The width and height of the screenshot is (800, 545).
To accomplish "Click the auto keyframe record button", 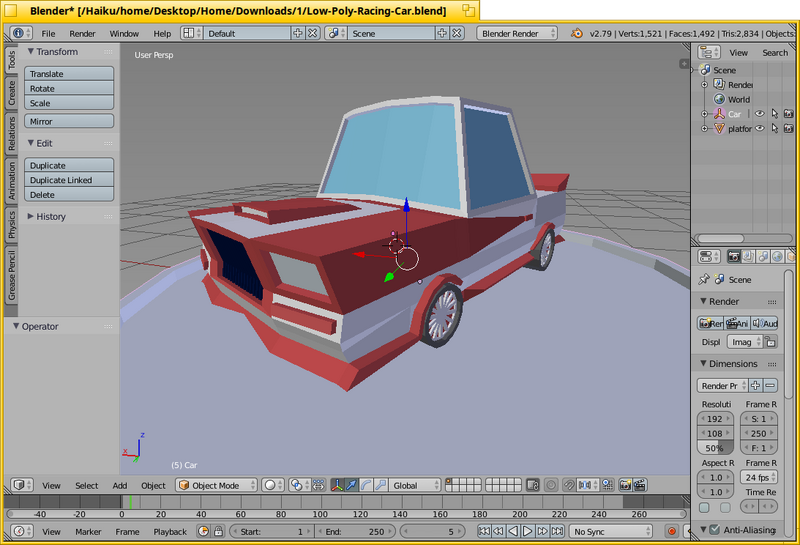I will (672, 532).
